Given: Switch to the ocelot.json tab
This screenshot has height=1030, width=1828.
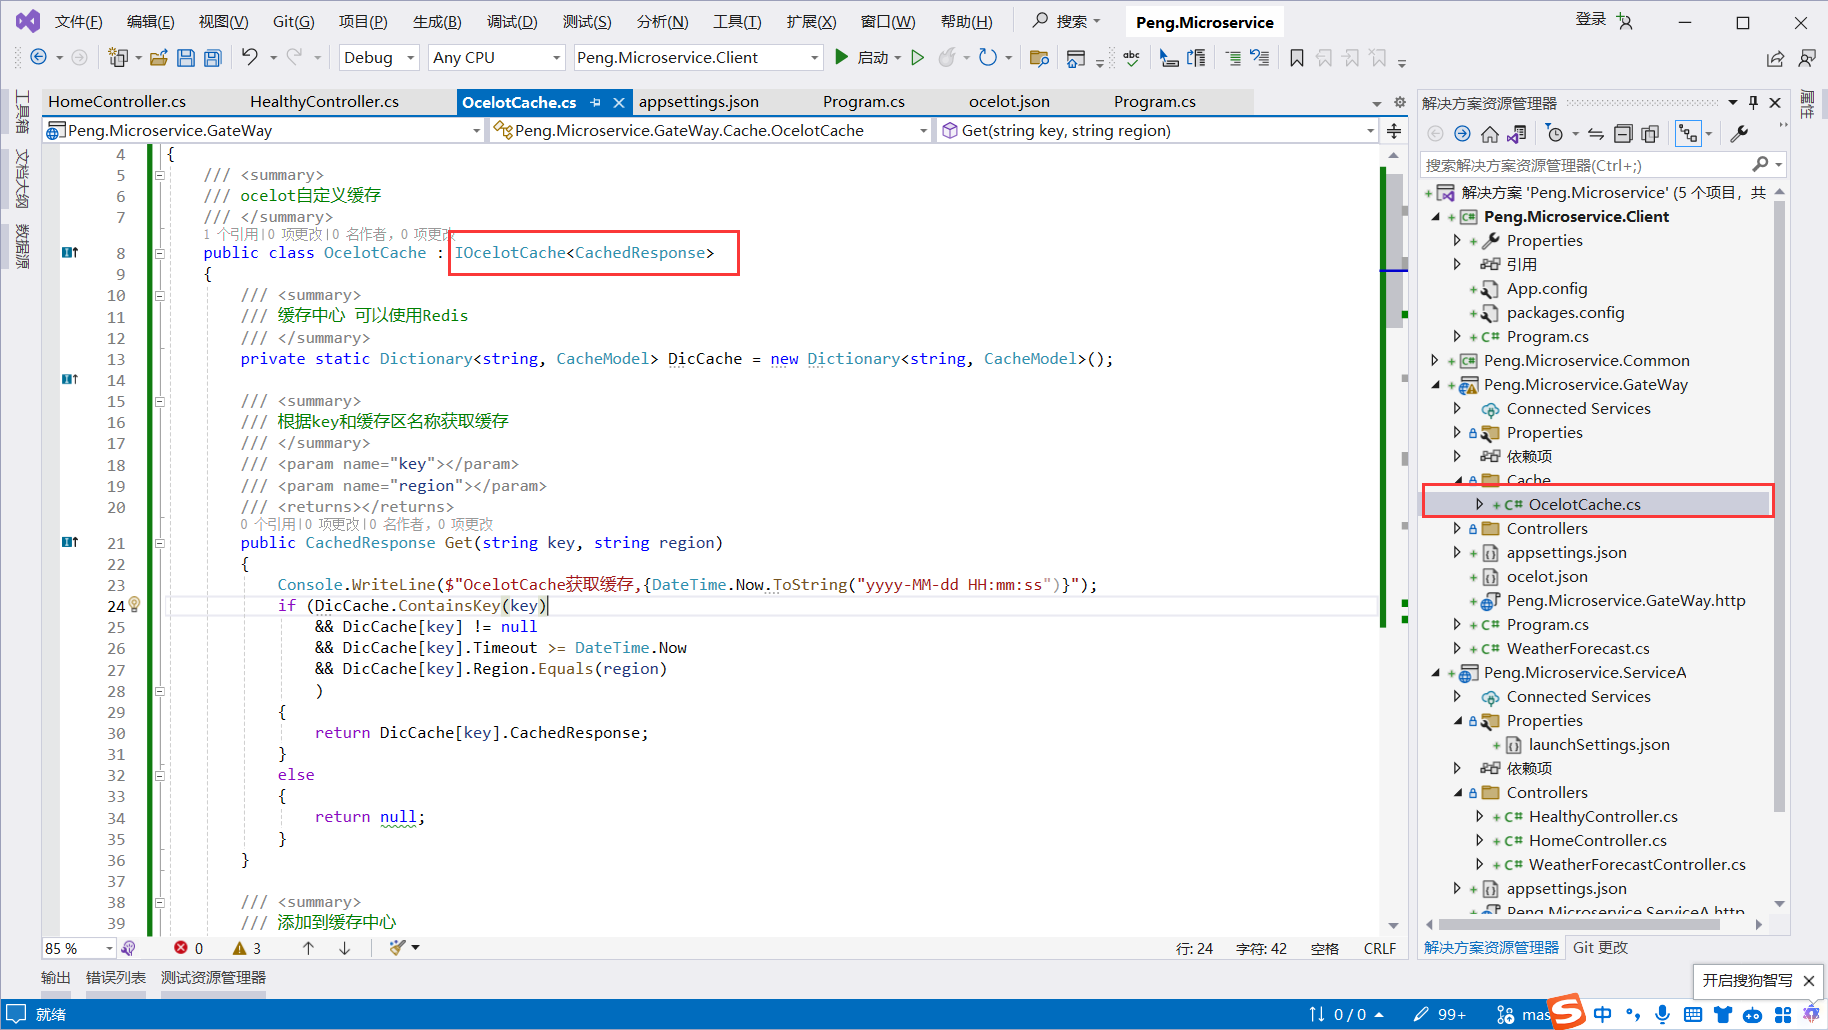Looking at the screenshot, I should coord(1009,102).
